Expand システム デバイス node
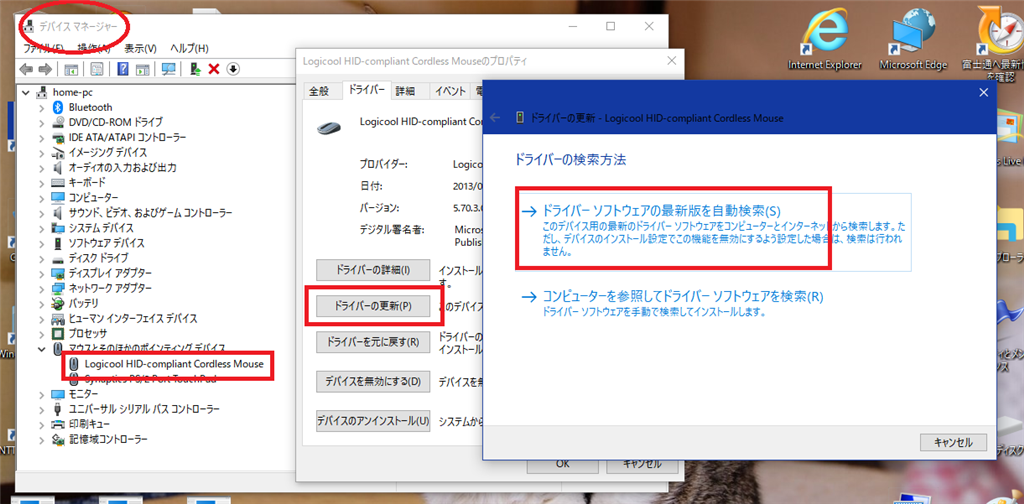This screenshot has width=1024, height=504. [42, 228]
